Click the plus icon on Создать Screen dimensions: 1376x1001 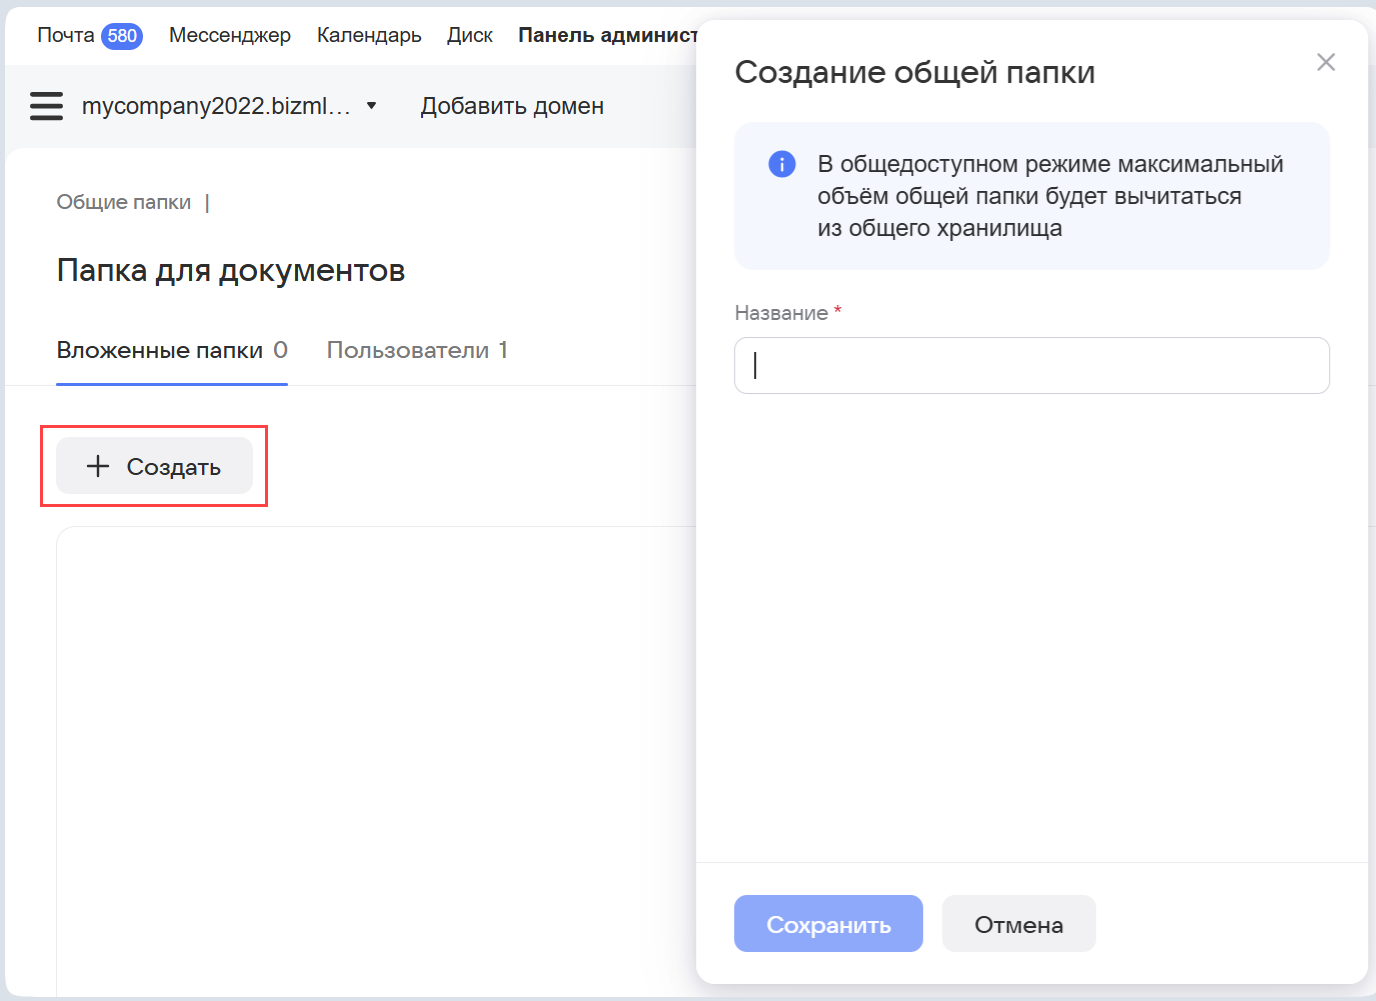[98, 466]
